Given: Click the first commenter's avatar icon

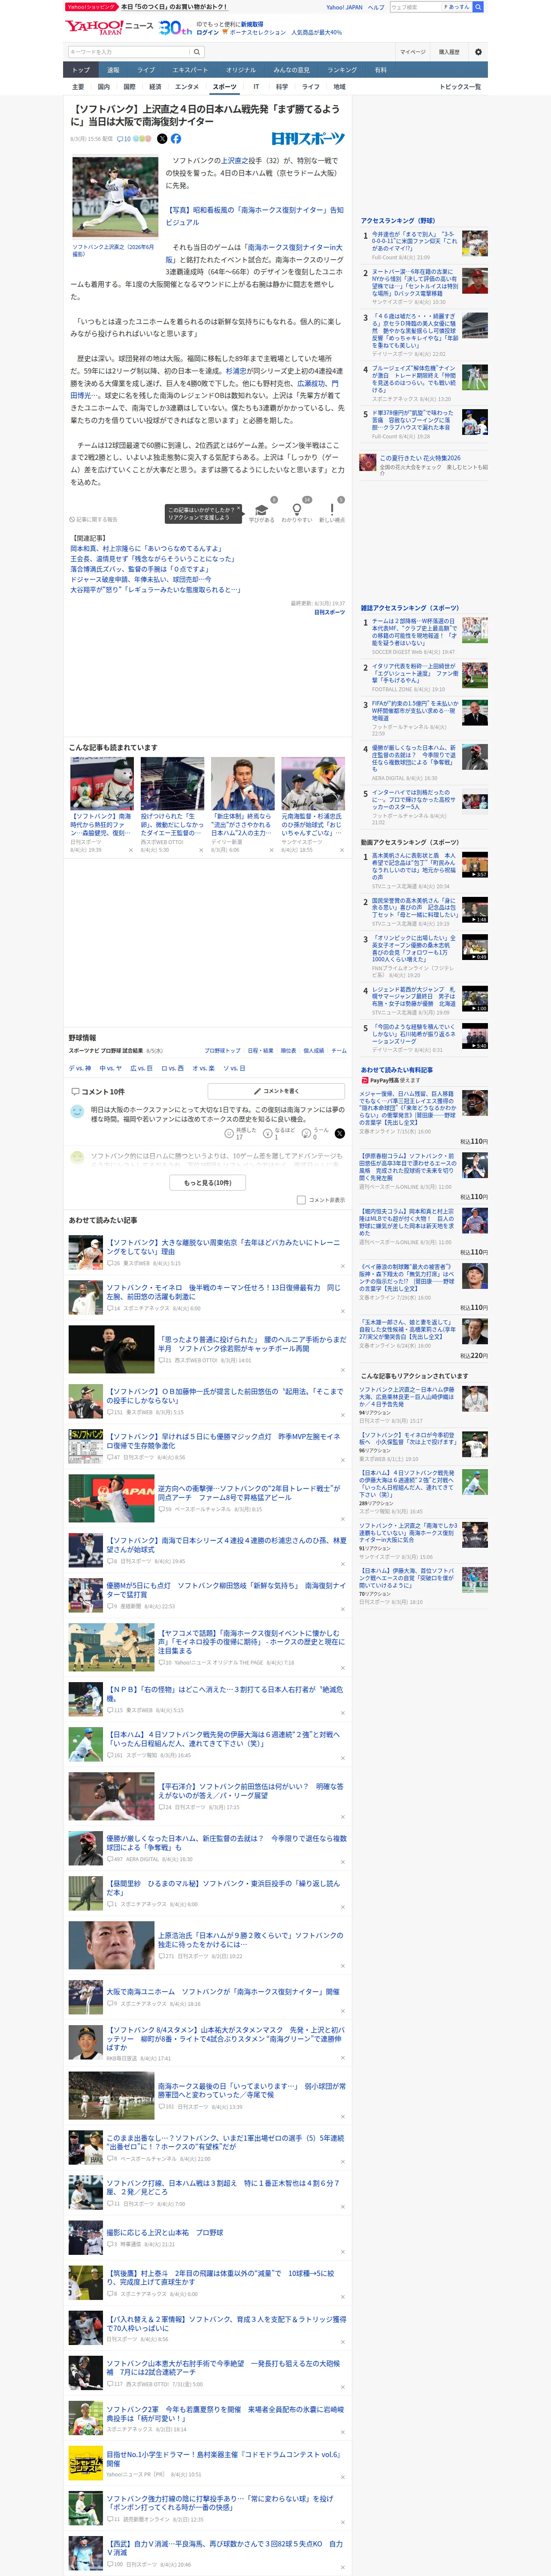Looking at the screenshot, I should pos(77,1111).
